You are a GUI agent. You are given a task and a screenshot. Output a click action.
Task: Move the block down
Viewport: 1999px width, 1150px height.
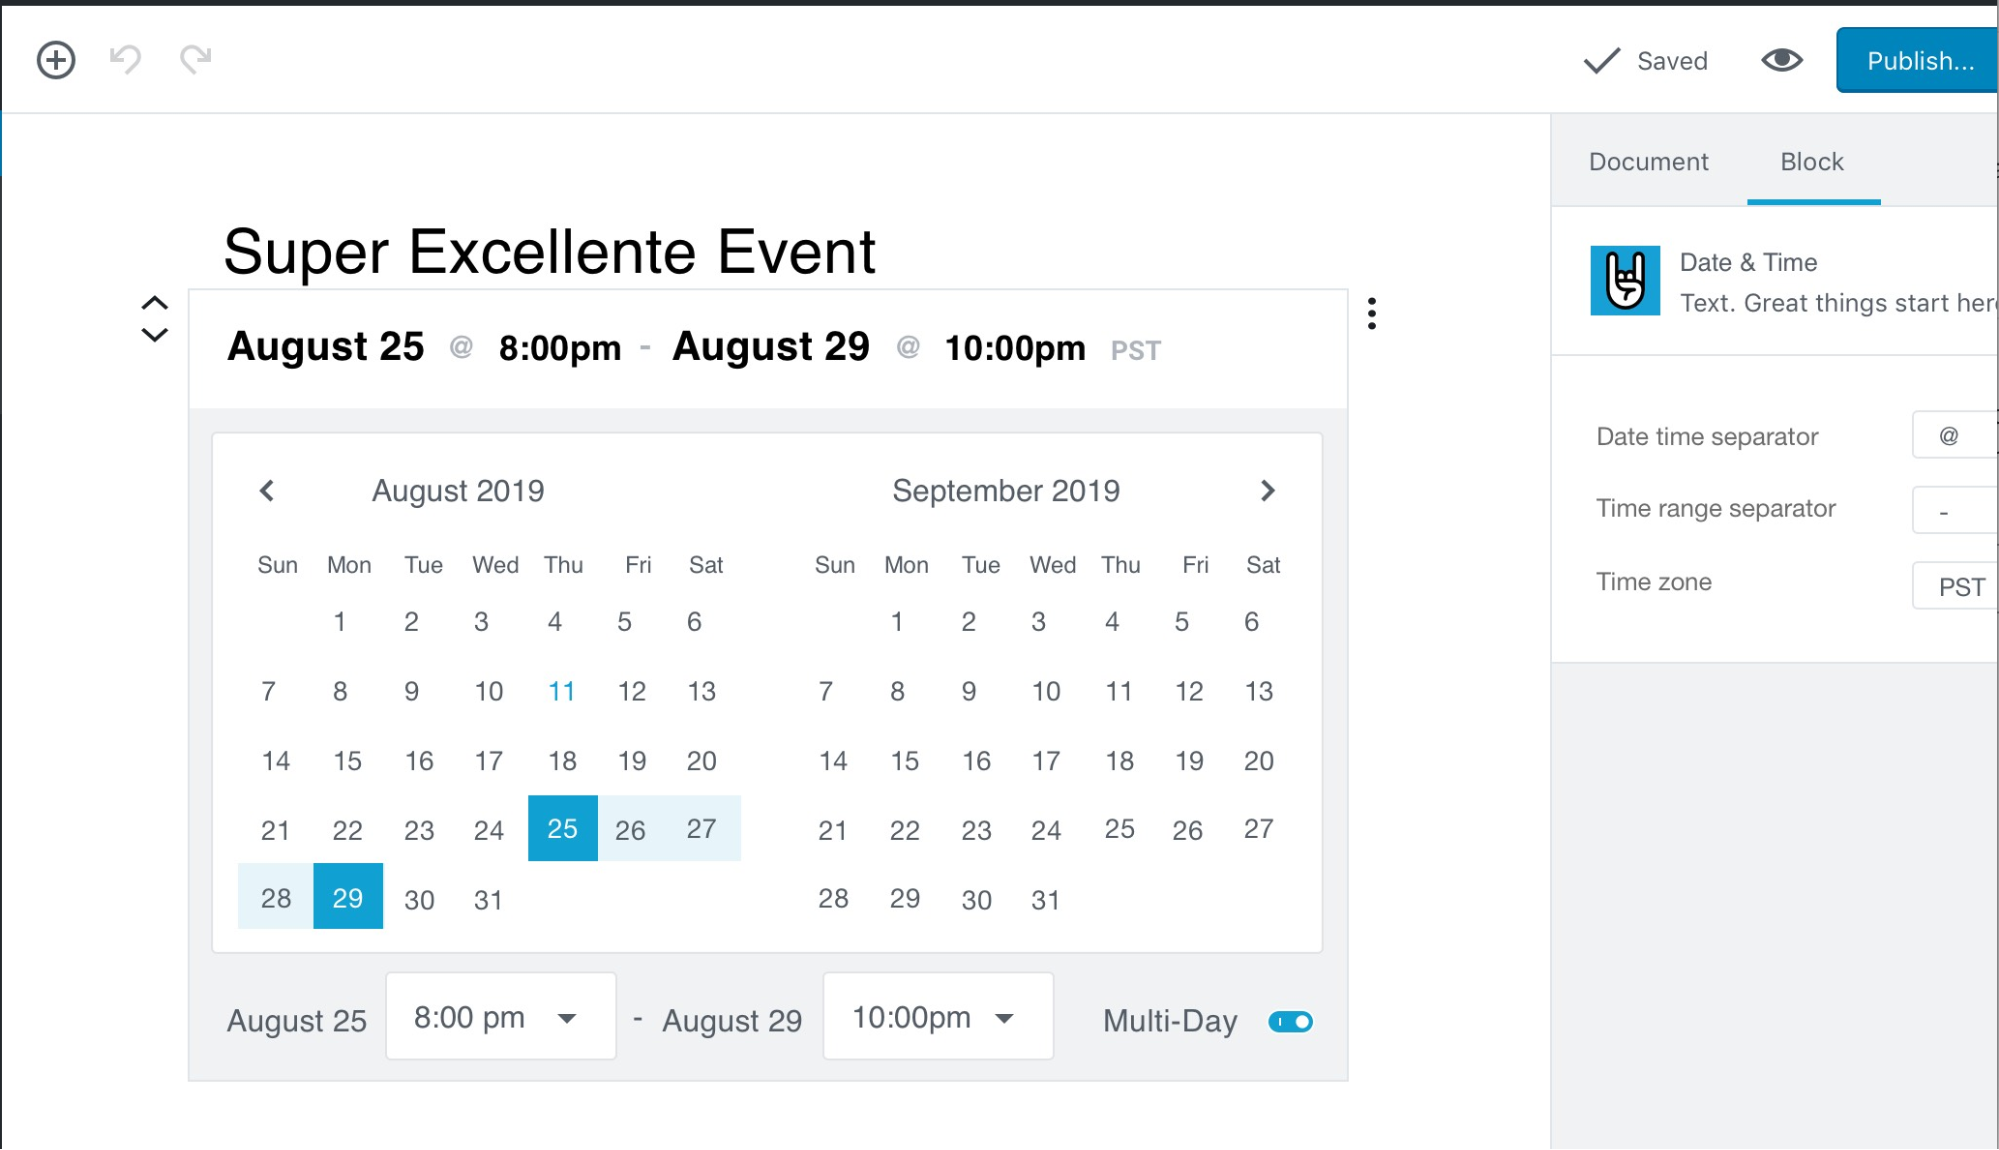[x=154, y=335]
